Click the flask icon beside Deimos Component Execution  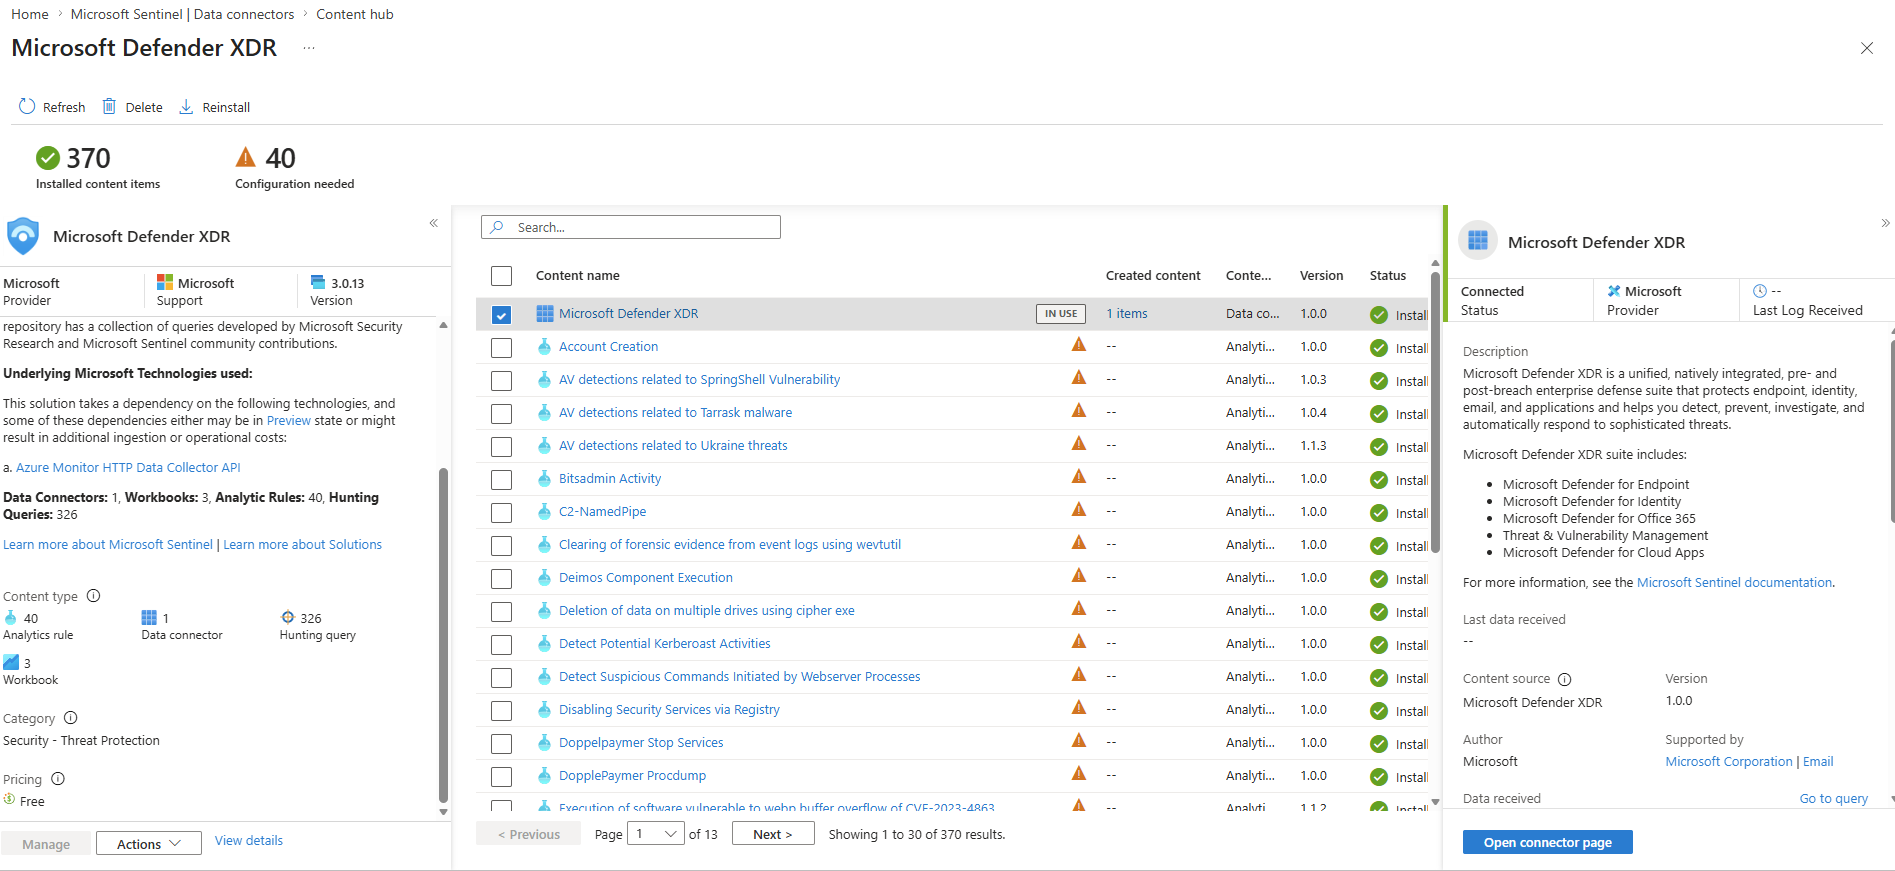[544, 578]
